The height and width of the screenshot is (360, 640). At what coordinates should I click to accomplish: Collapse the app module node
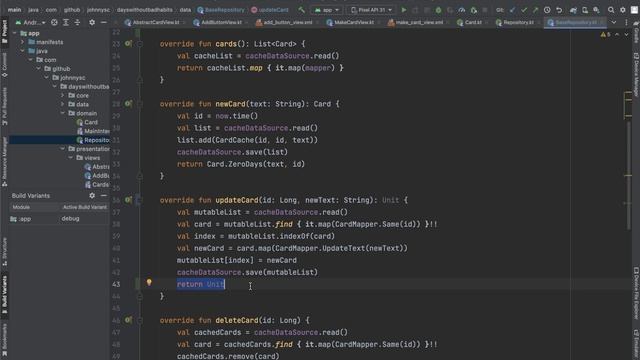pyautogui.click(x=15, y=33)
